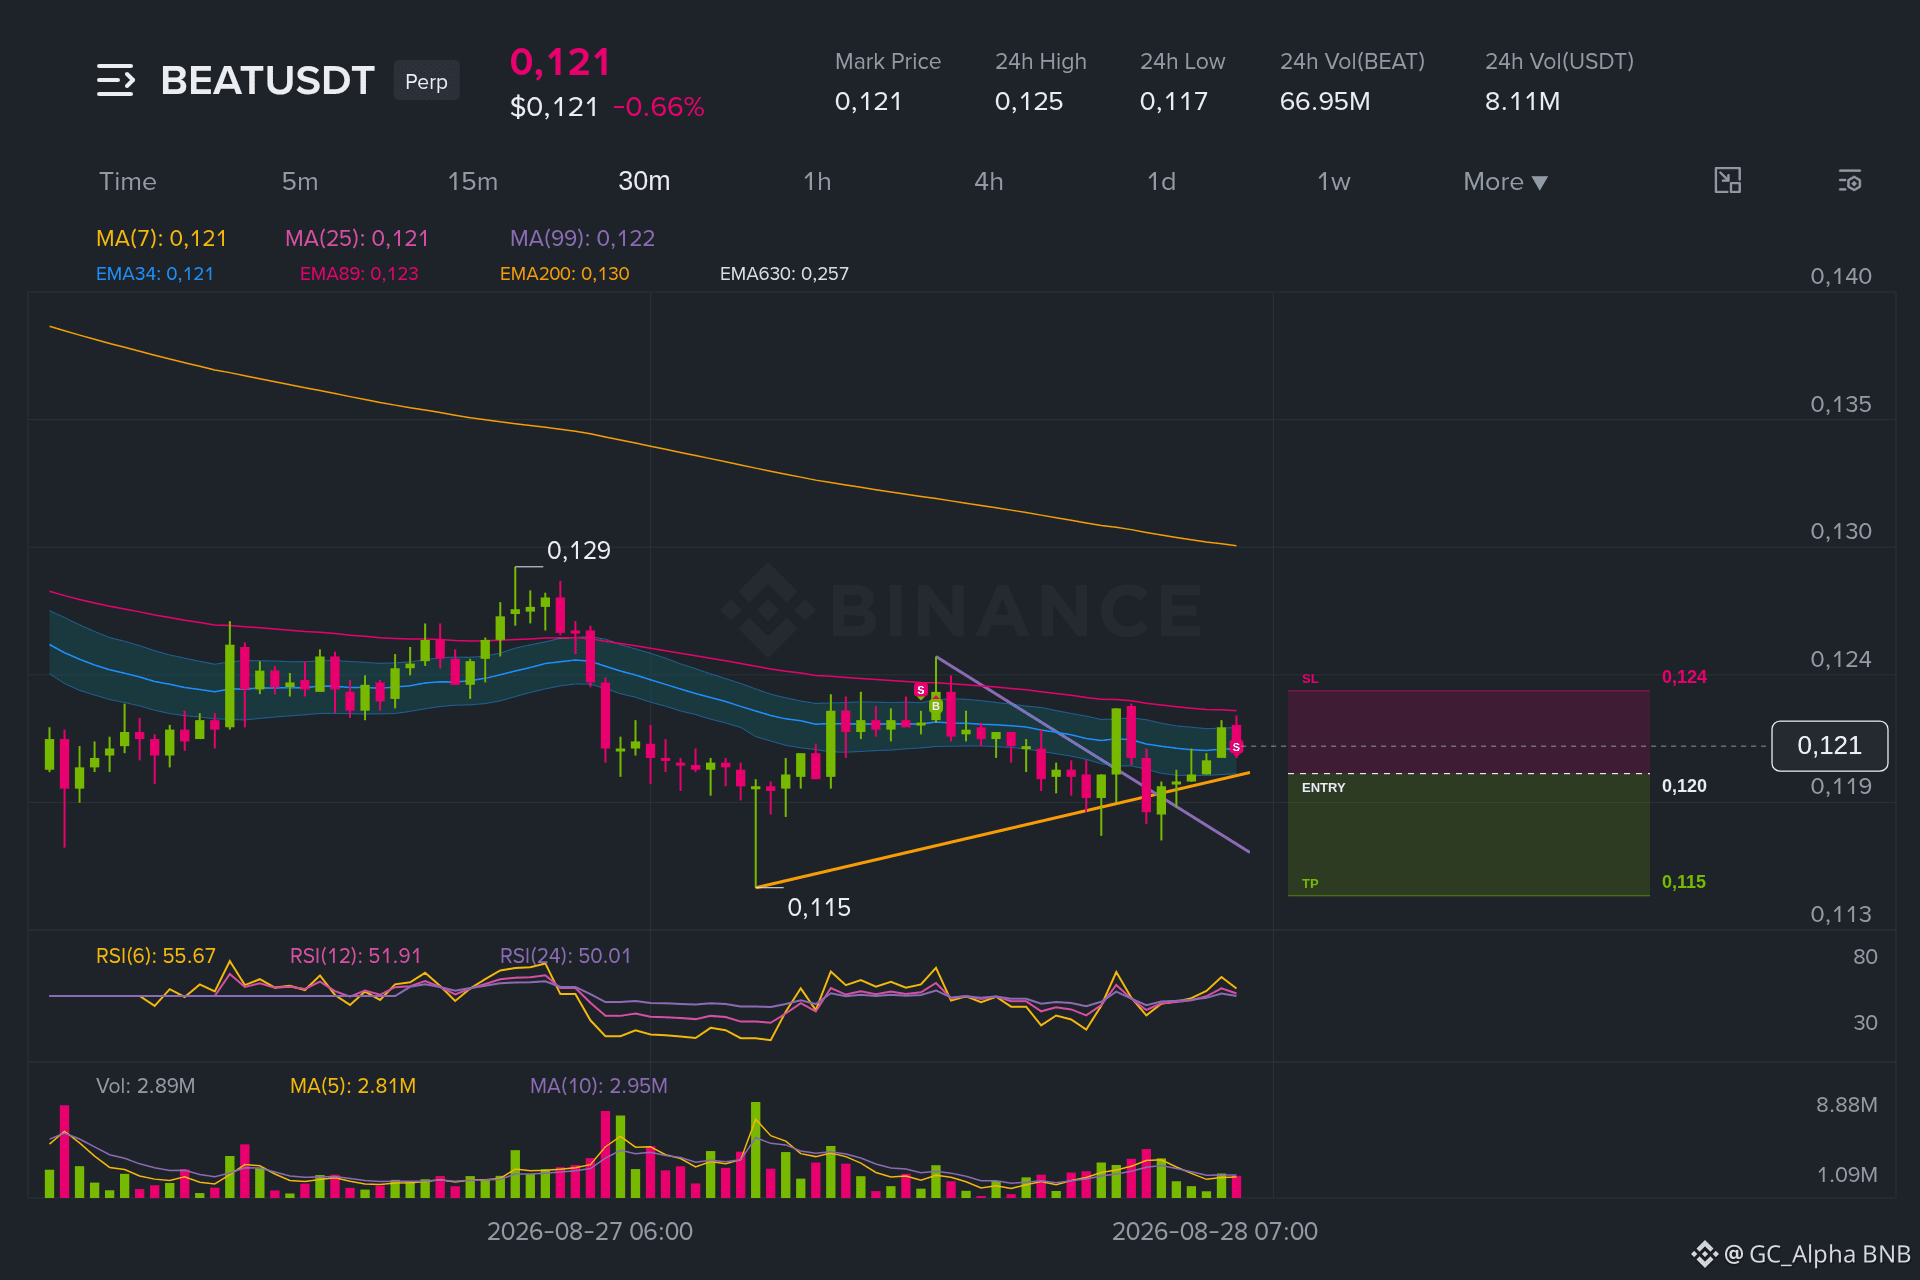Click the RSI(24): 50.01 label
The width and height of the screenshot is (1920, 1280).
point(565,956)
